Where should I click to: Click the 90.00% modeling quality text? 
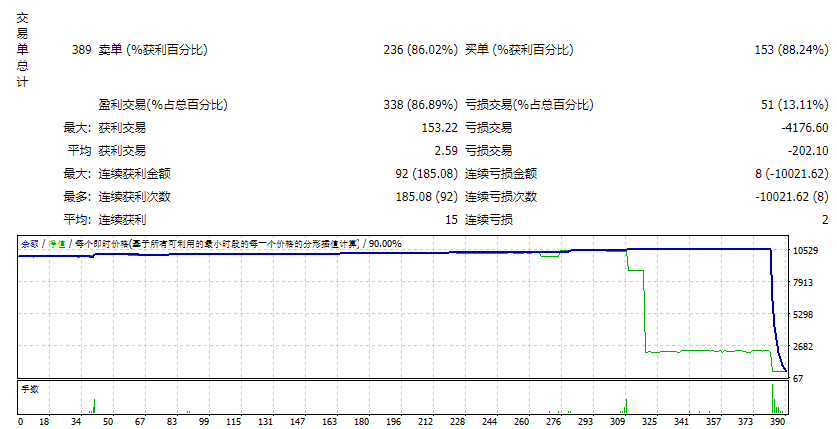tap(385, 244)
